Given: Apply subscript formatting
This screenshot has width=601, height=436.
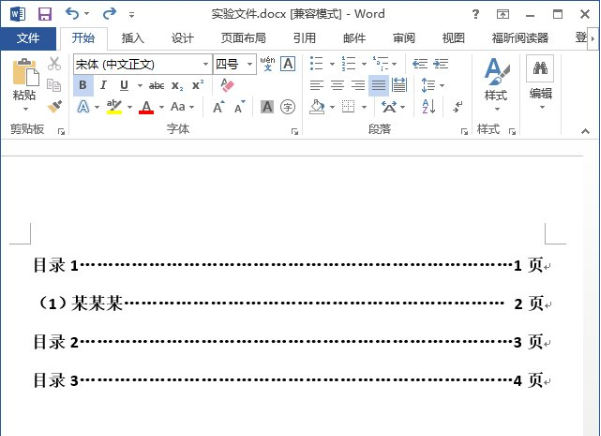Looking at the screenshot, I should pyautogui.click(x=177, y=85).
